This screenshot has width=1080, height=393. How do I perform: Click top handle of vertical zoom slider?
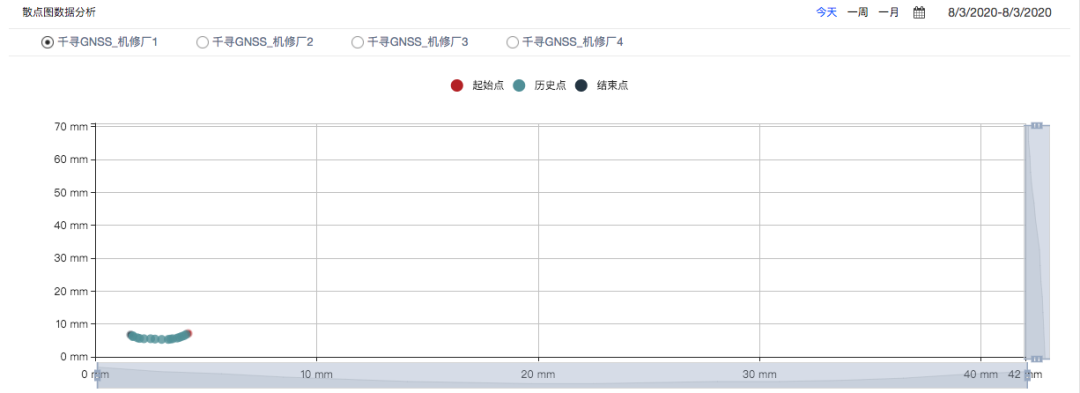(x=1037, y=125)
